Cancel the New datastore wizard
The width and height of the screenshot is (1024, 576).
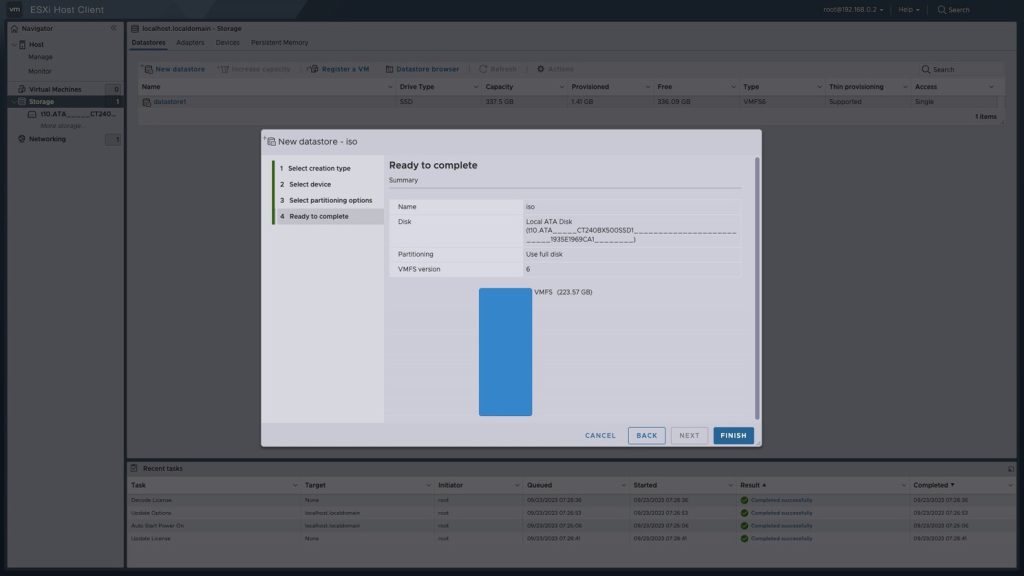point(600,436)
